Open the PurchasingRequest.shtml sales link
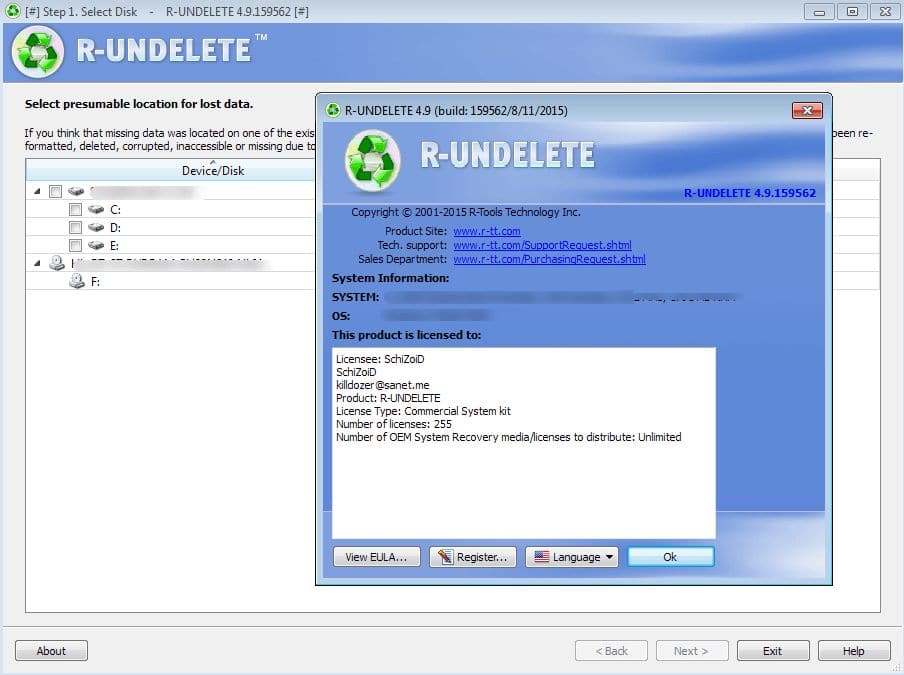 [x=549, y=259]
